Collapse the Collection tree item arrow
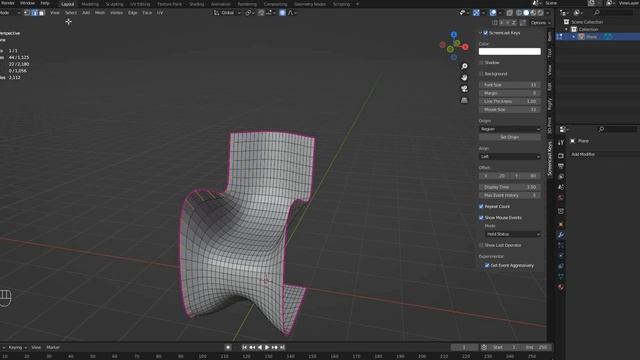 pyautogui.click(x=567, y=29)
